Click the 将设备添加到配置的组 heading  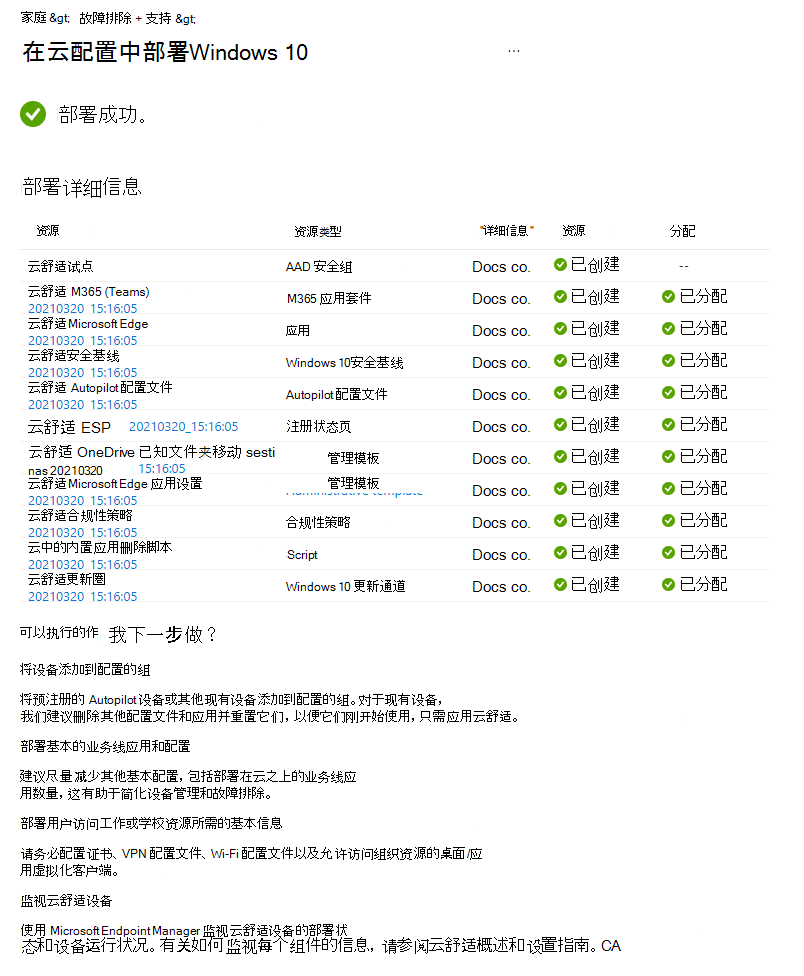(85, 670)
